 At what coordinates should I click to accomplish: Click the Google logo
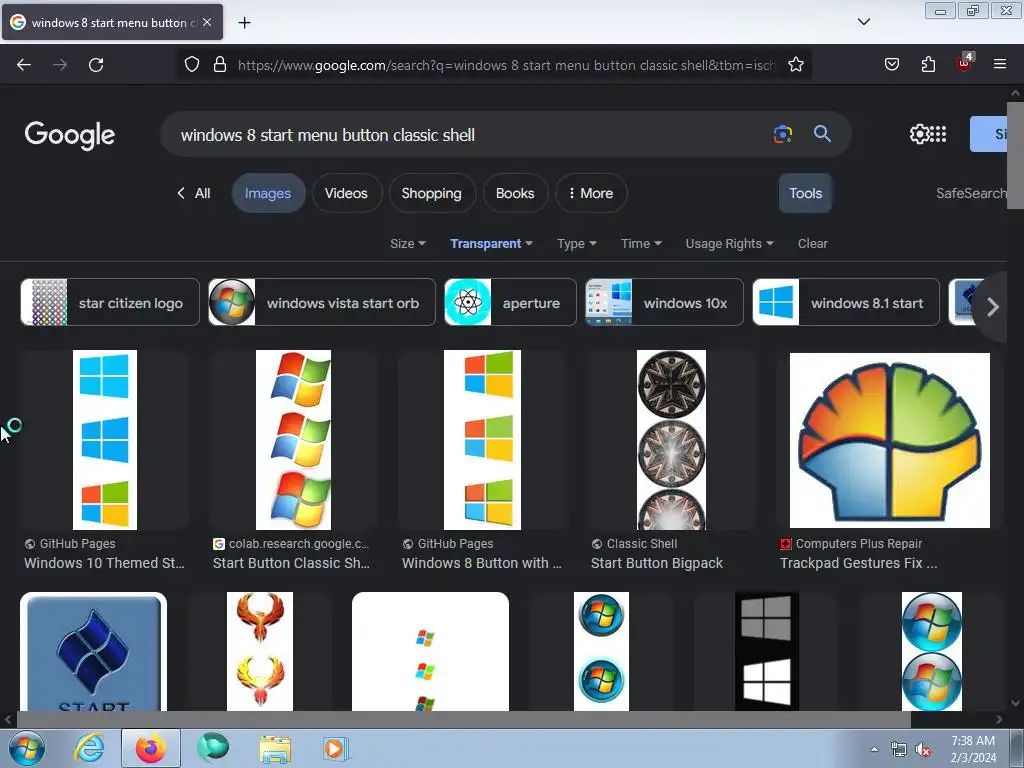(x=70, y=135)
